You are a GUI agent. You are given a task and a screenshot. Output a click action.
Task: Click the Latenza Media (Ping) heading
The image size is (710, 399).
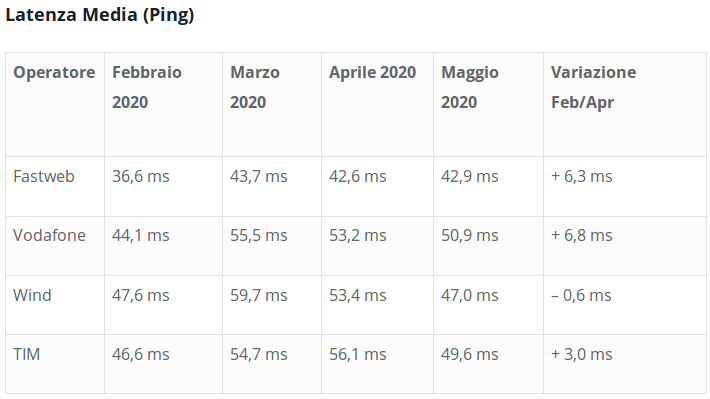pyautogui.click(x=100, y=15)
